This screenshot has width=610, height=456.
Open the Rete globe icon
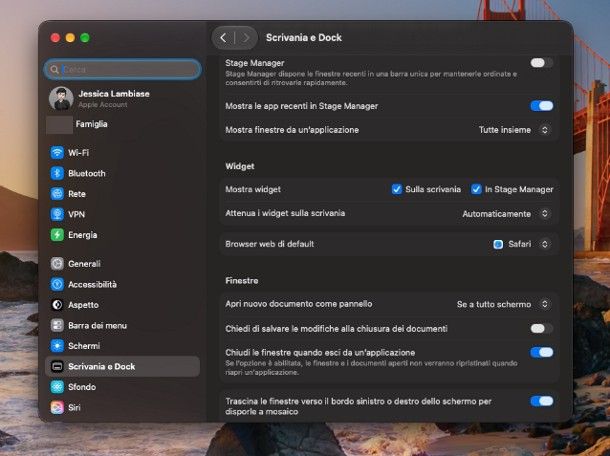click(57, 194)
